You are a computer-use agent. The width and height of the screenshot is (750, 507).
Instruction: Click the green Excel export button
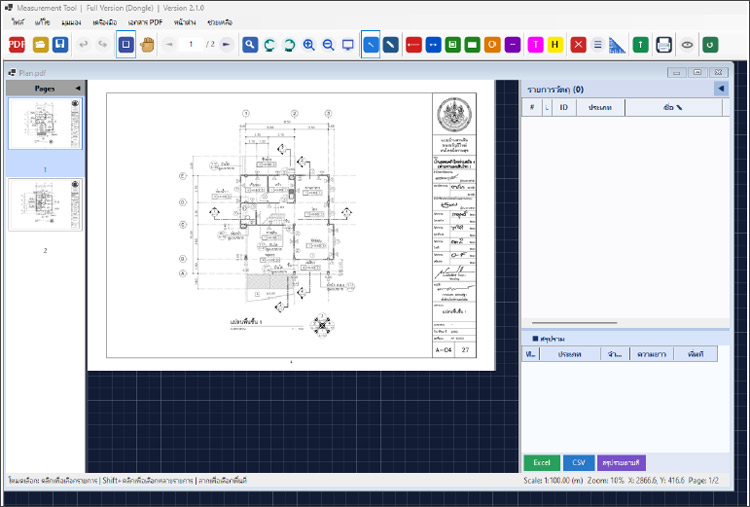pos(541,463)
